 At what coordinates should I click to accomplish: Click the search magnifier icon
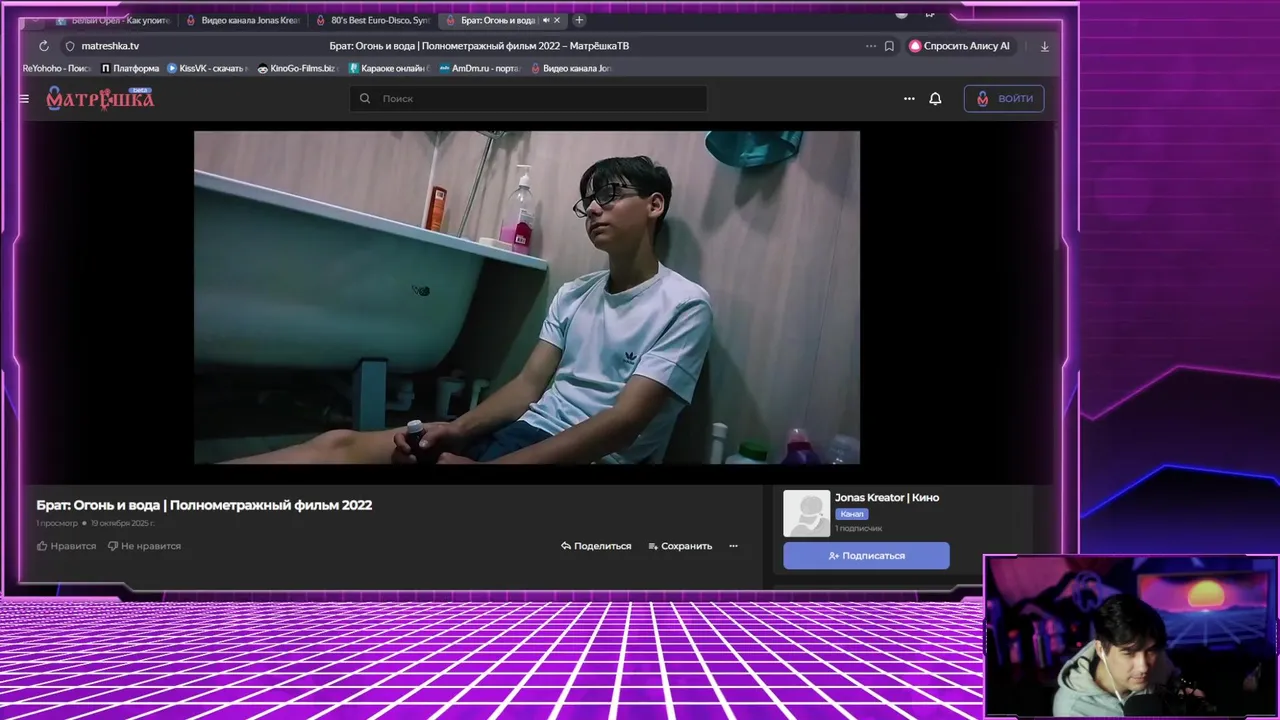tap(365, 99)
